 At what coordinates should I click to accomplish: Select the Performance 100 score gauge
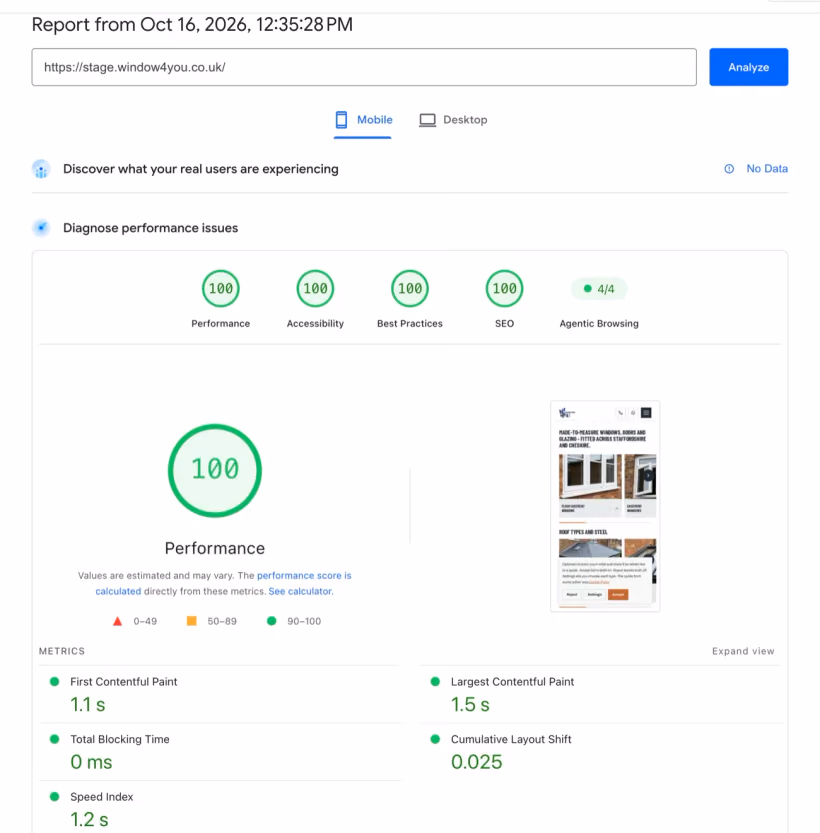[220, 288]
